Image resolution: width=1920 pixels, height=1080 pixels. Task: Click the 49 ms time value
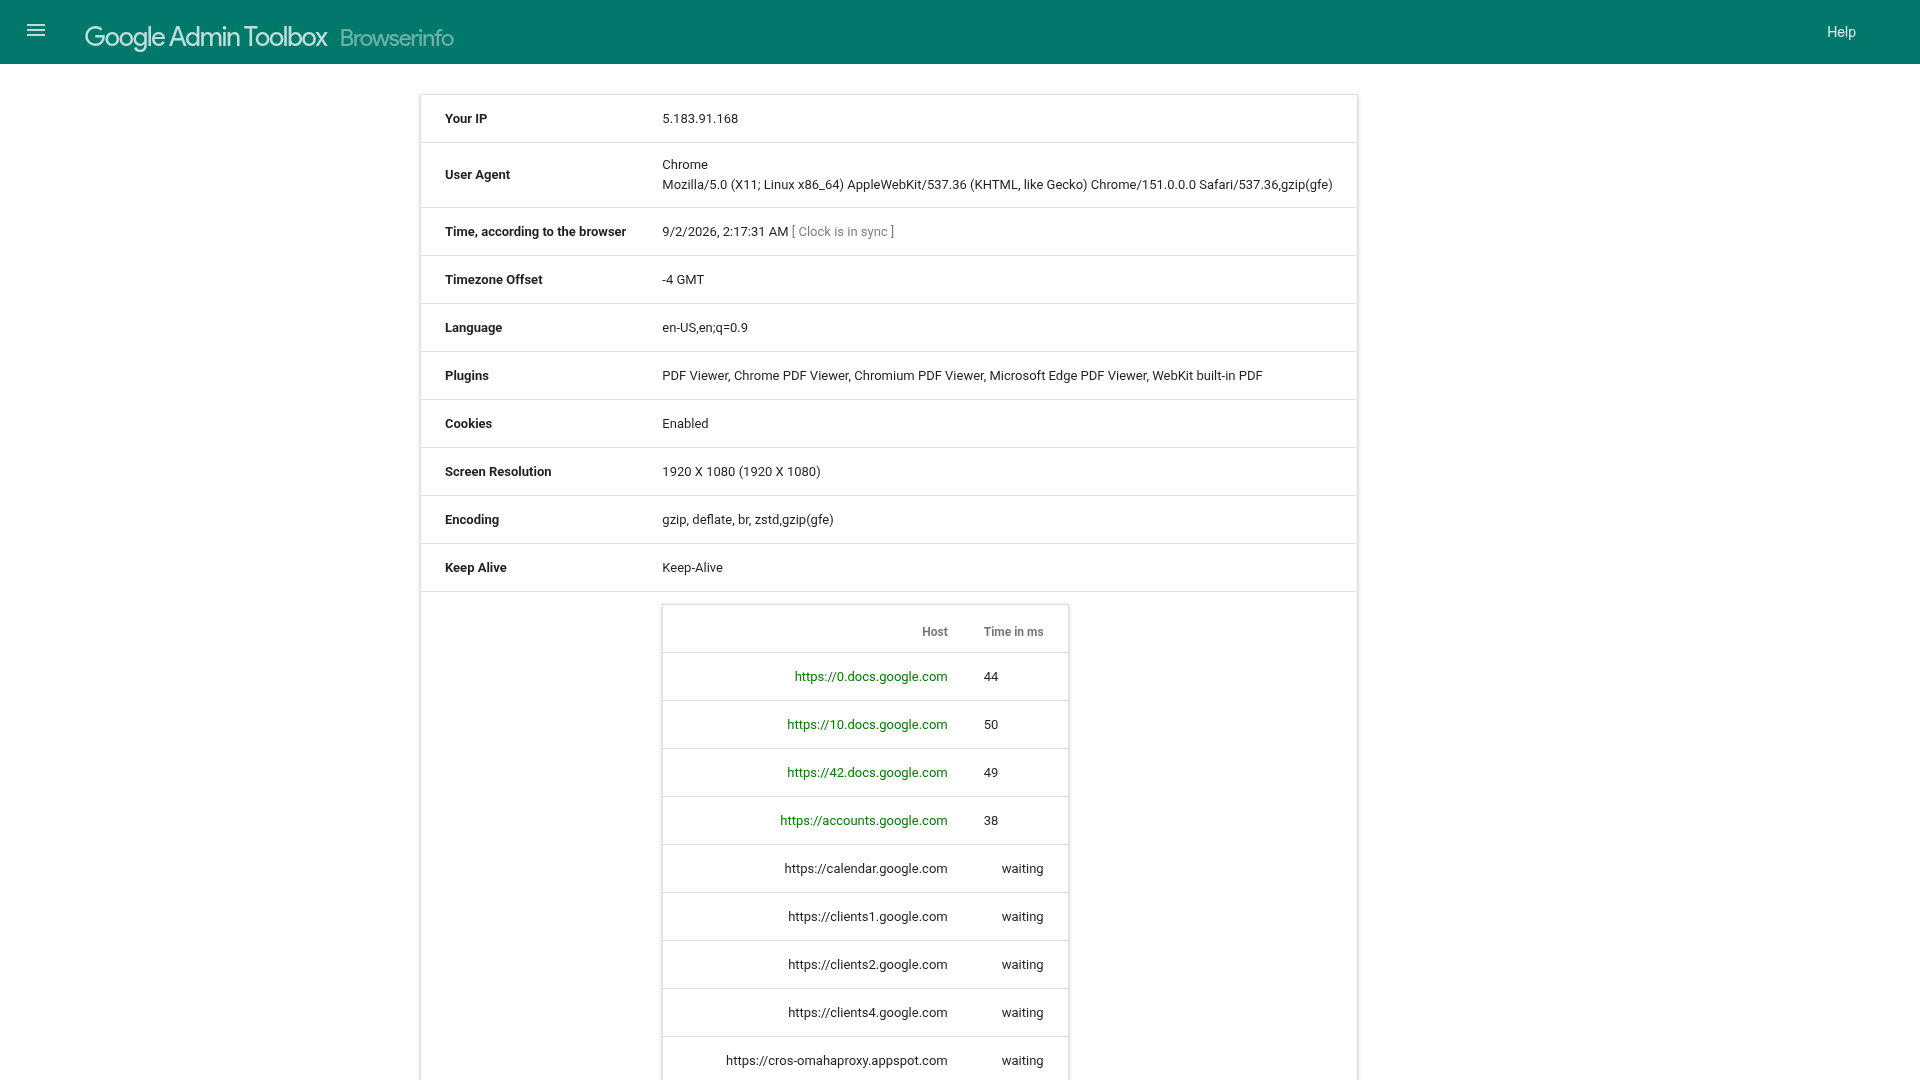[x=991, y=773]
